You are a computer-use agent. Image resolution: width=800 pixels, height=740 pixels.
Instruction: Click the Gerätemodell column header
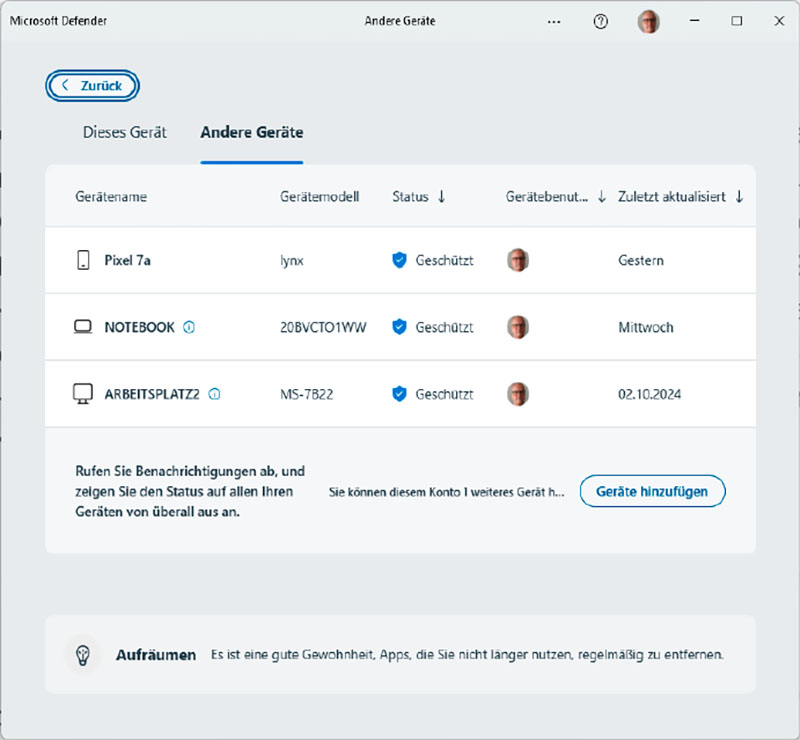coord(319,196)
